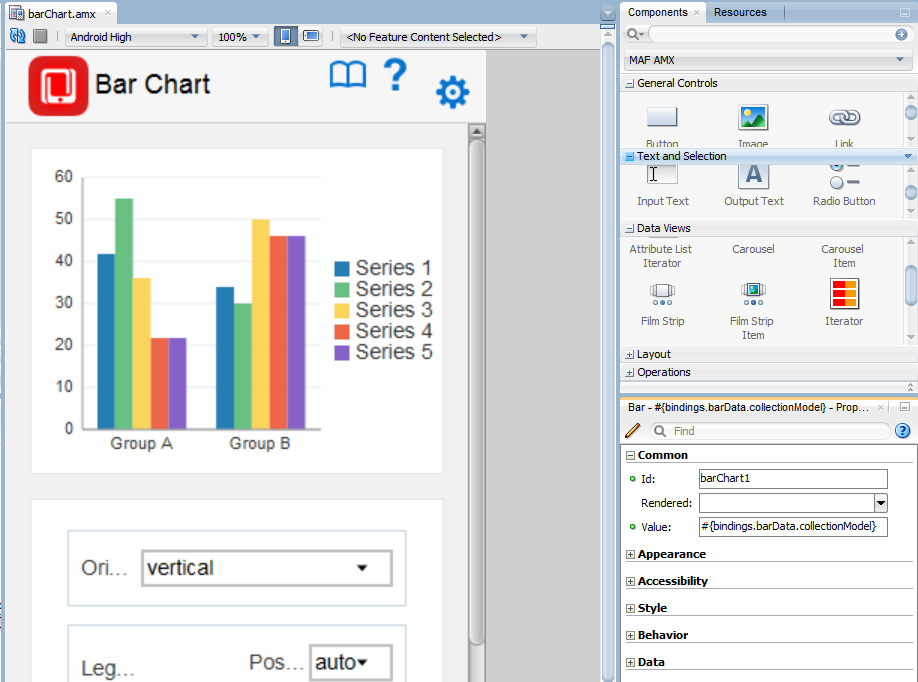Click the Series 5 purple legend swatch

(x=342, y=352)
